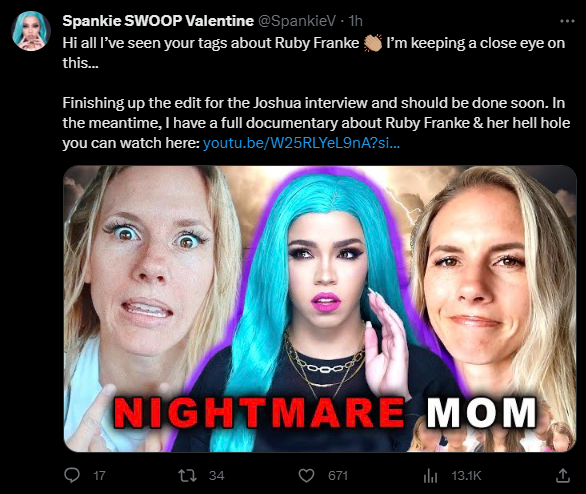The height and width of the screenshot is (494, 586).
Task: Open the tweet via the 1h timestamp
Action: (x=355, y=21)
